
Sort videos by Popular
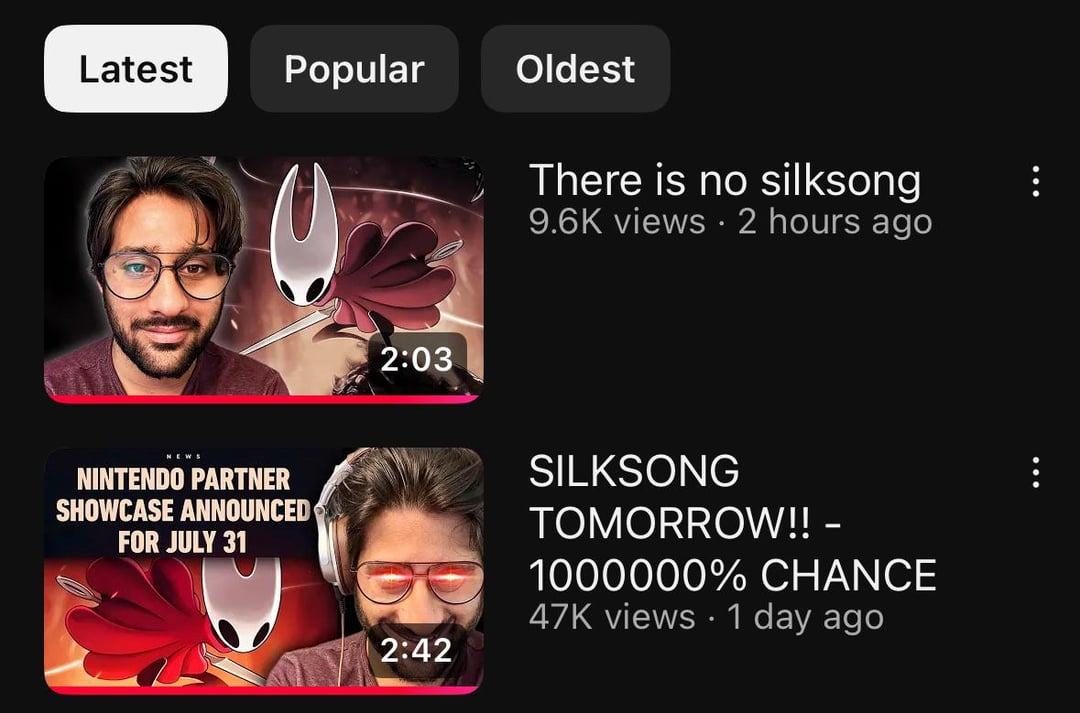click(x=354, y=69)
